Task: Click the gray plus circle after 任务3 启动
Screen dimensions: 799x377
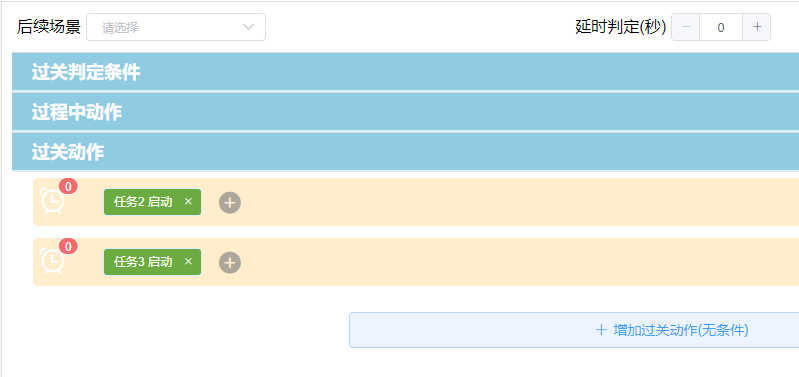Action: point(230,263)
